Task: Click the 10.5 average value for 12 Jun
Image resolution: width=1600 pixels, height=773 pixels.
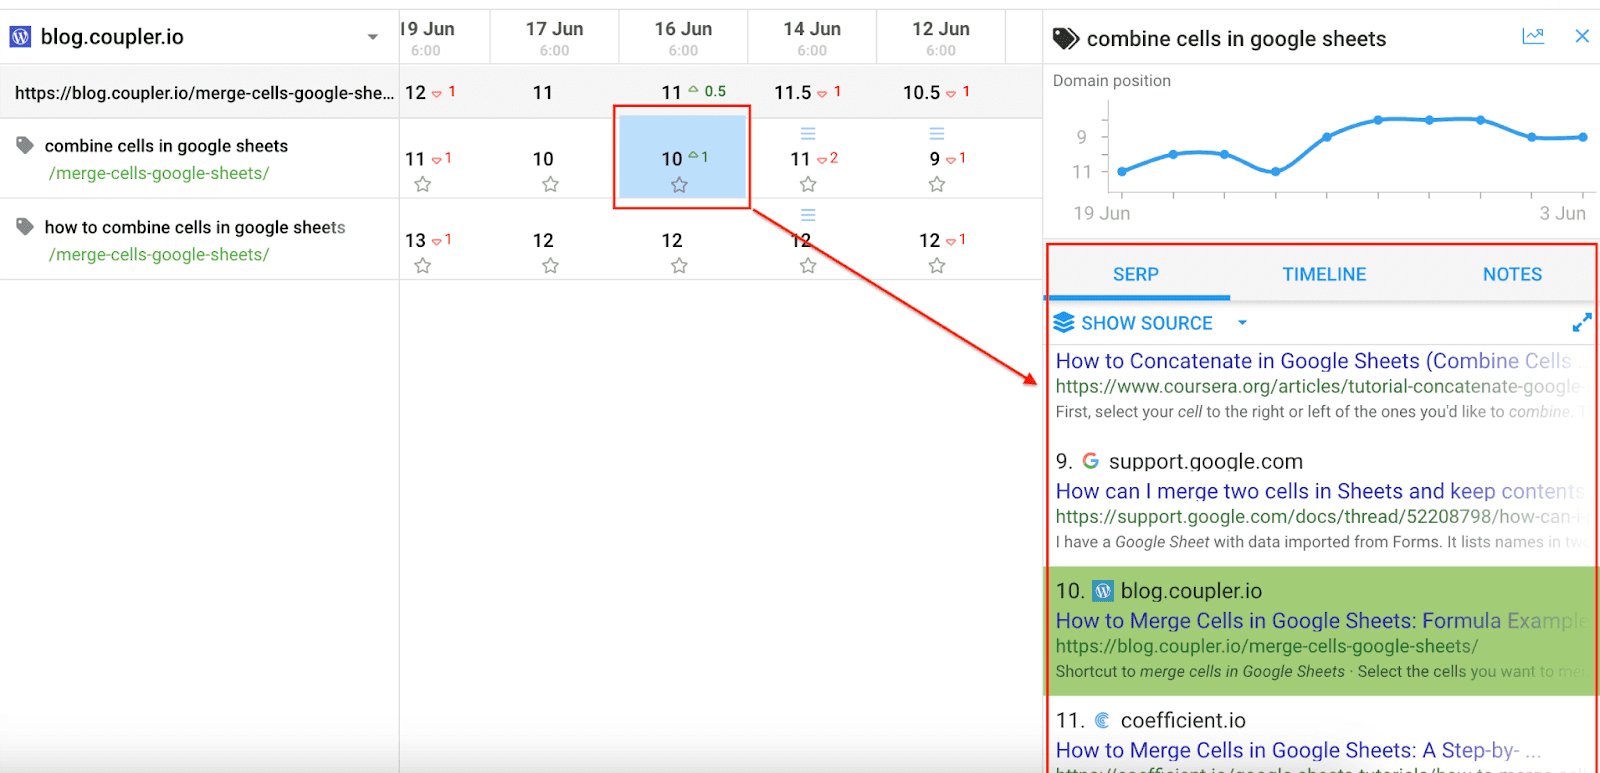Action: click(922, 93)
